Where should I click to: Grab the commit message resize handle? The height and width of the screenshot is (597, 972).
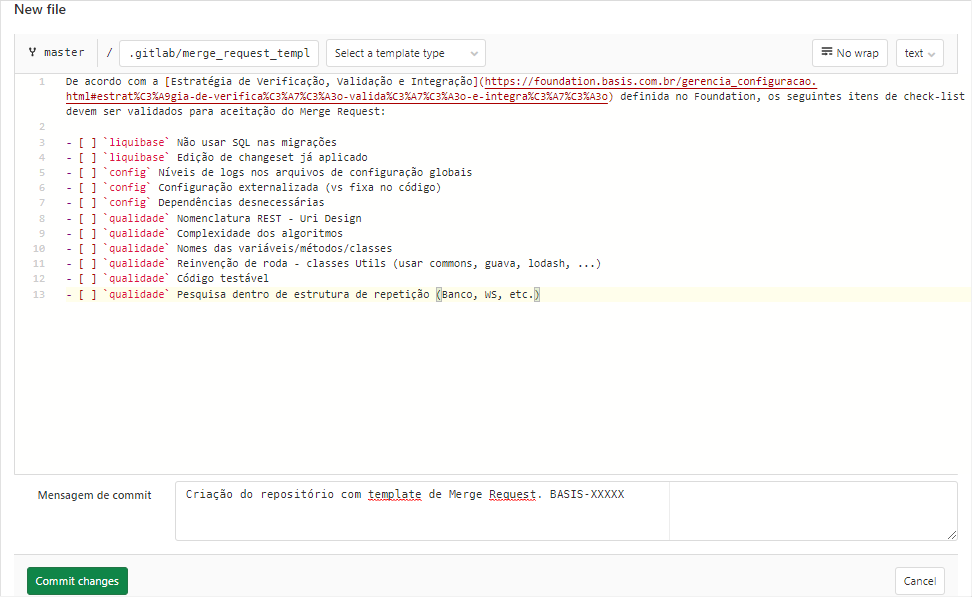coord(951,534)
